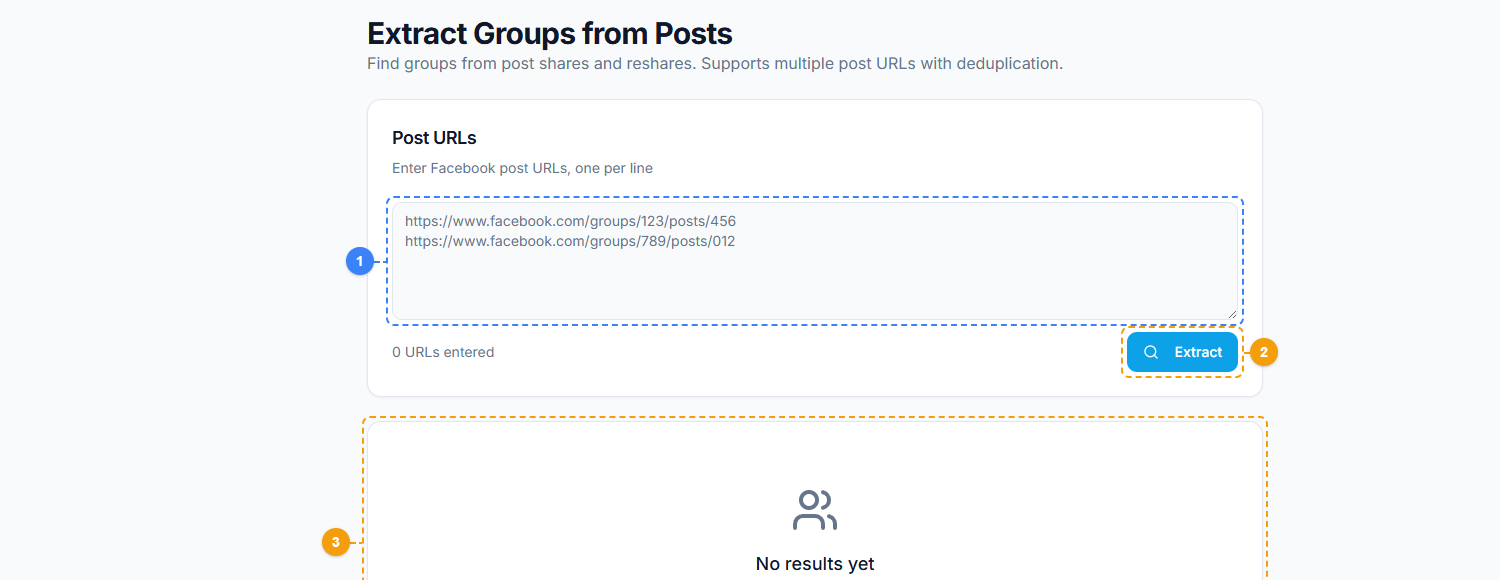Click the people icon above No results yet
Viewport: 1500px width, 580px height.
[x=815, y=510]
